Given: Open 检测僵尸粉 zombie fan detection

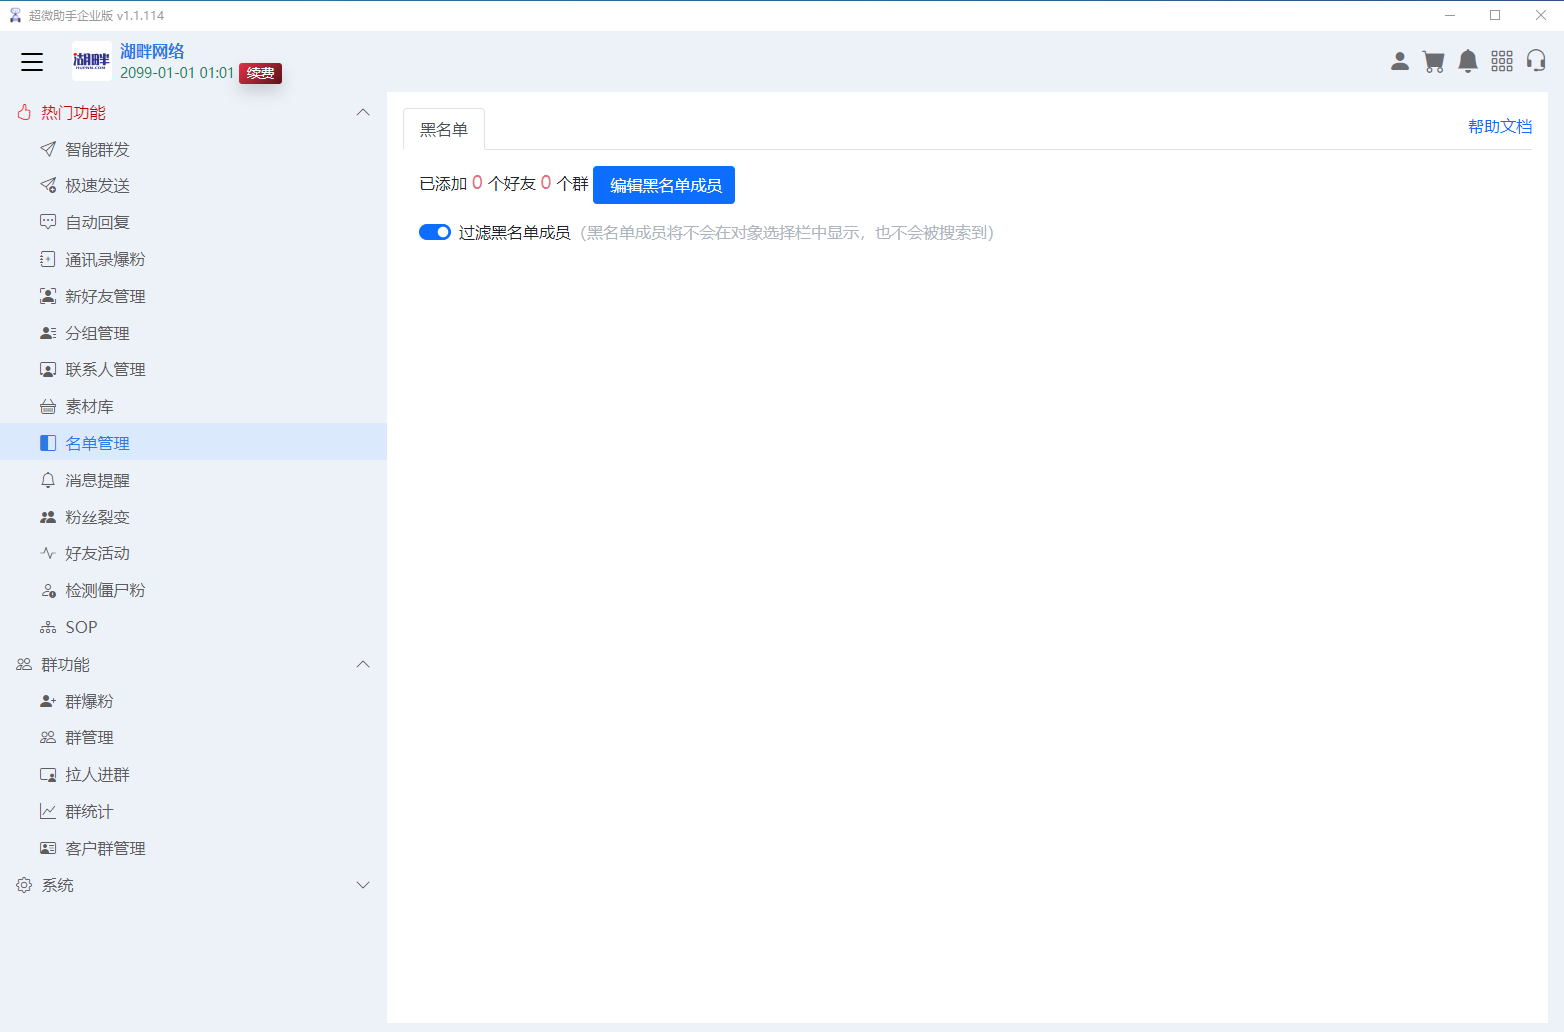Looking at the screenshot, I should tap(105, 589).
